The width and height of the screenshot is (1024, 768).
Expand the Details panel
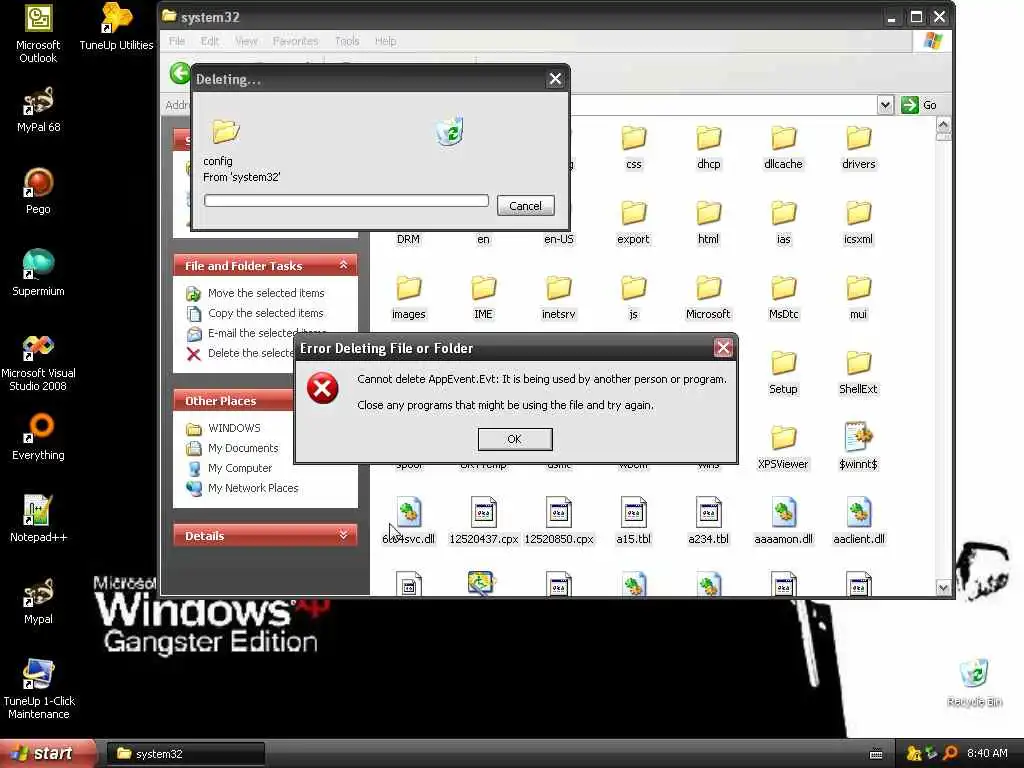[344, 536]
